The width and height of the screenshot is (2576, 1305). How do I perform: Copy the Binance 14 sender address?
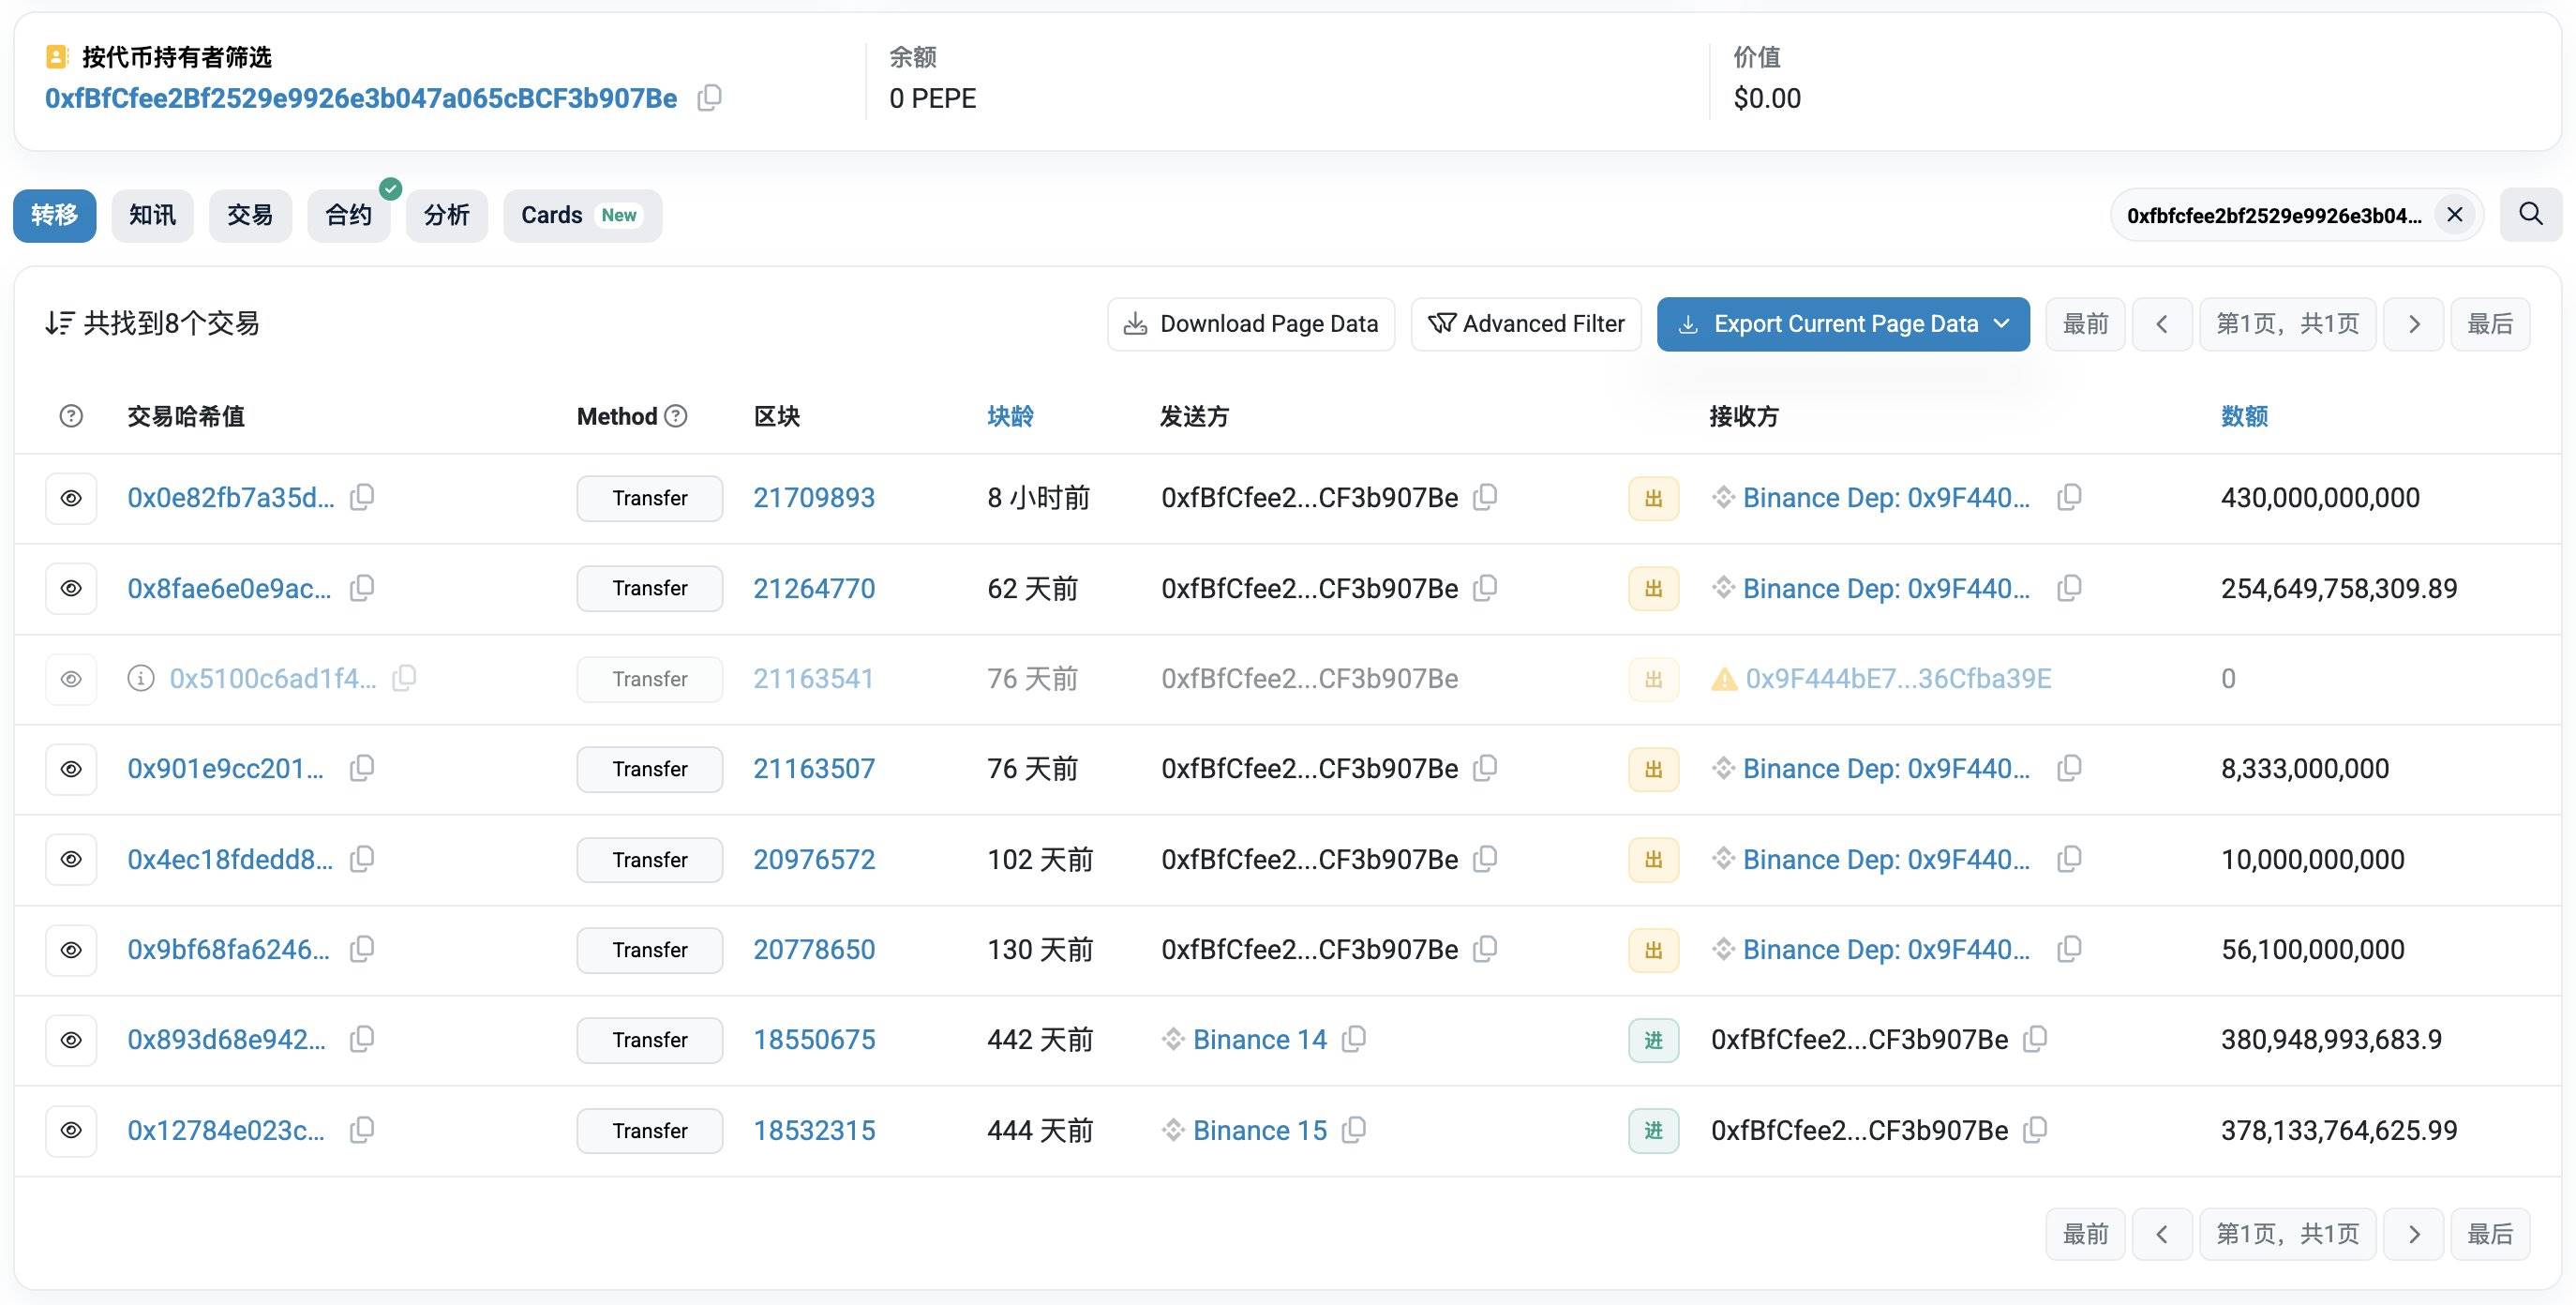pyautogui.click(x=1354, y=1039)
